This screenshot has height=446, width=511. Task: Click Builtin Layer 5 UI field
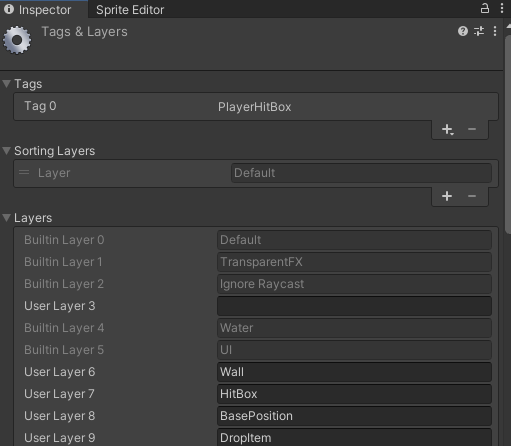pyautogui.click(x=354, y=350)
